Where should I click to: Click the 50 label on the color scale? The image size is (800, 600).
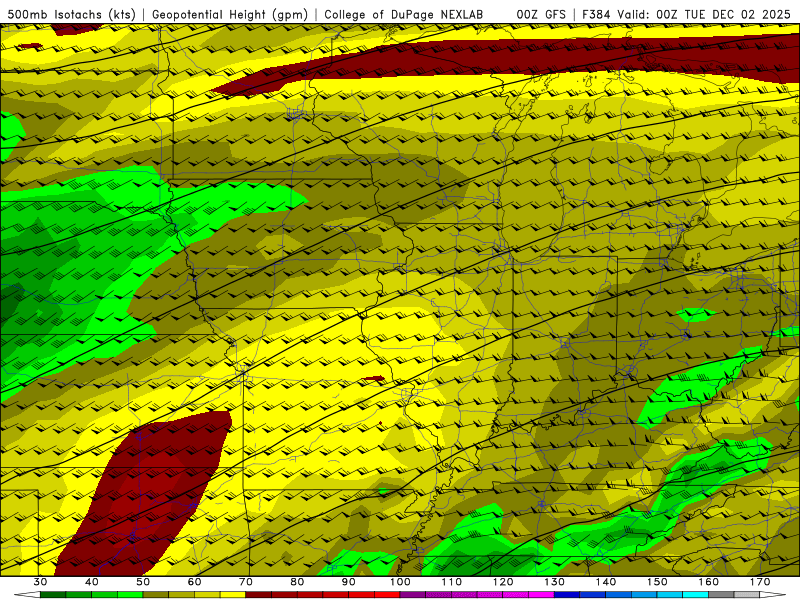point(143,582)
